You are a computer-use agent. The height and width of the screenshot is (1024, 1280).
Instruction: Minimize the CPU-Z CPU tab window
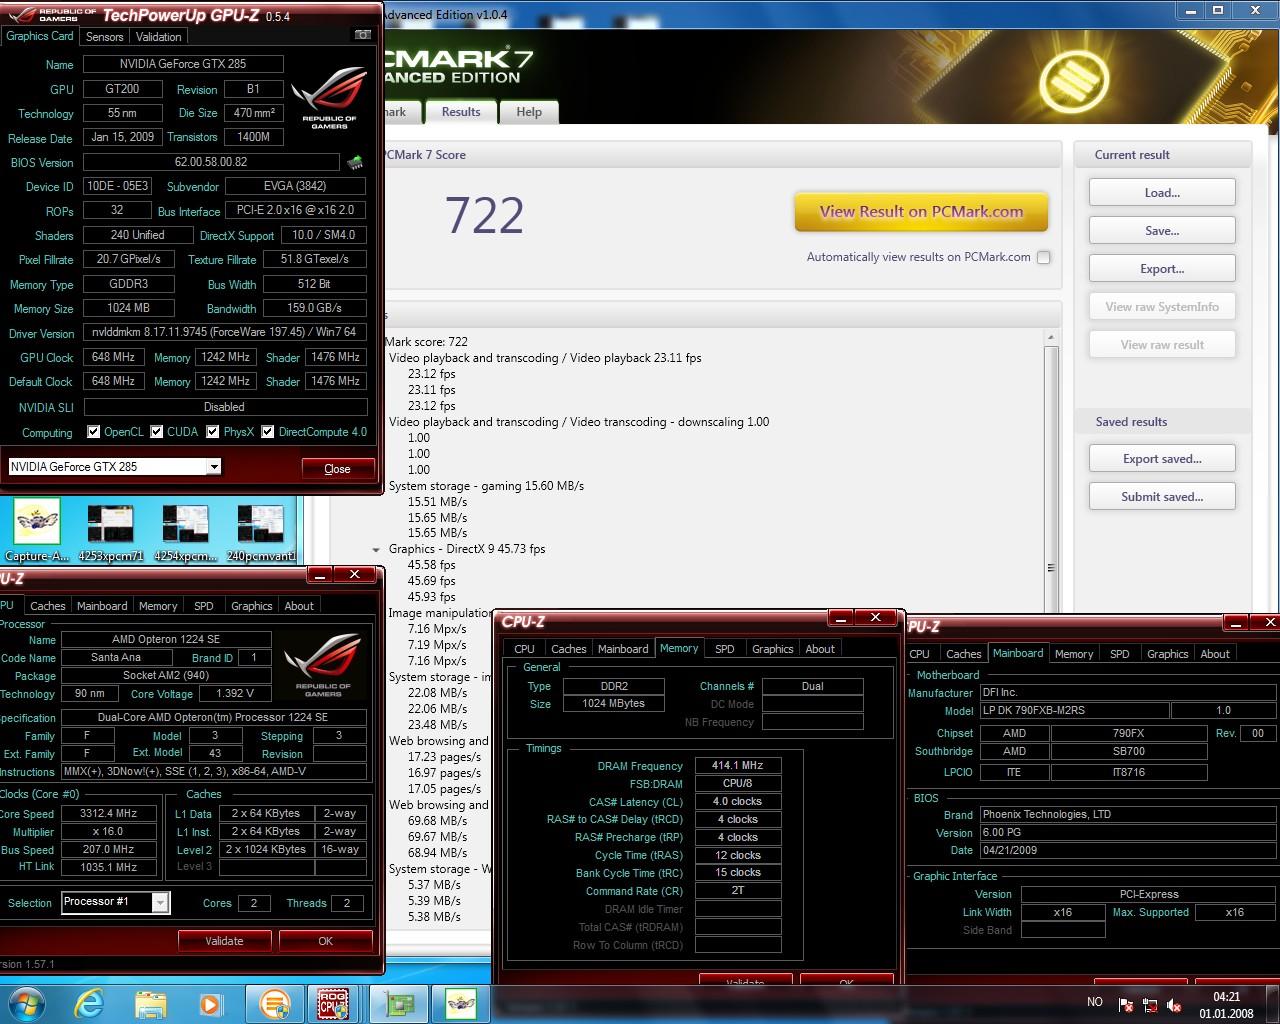(x=319, y=574)
